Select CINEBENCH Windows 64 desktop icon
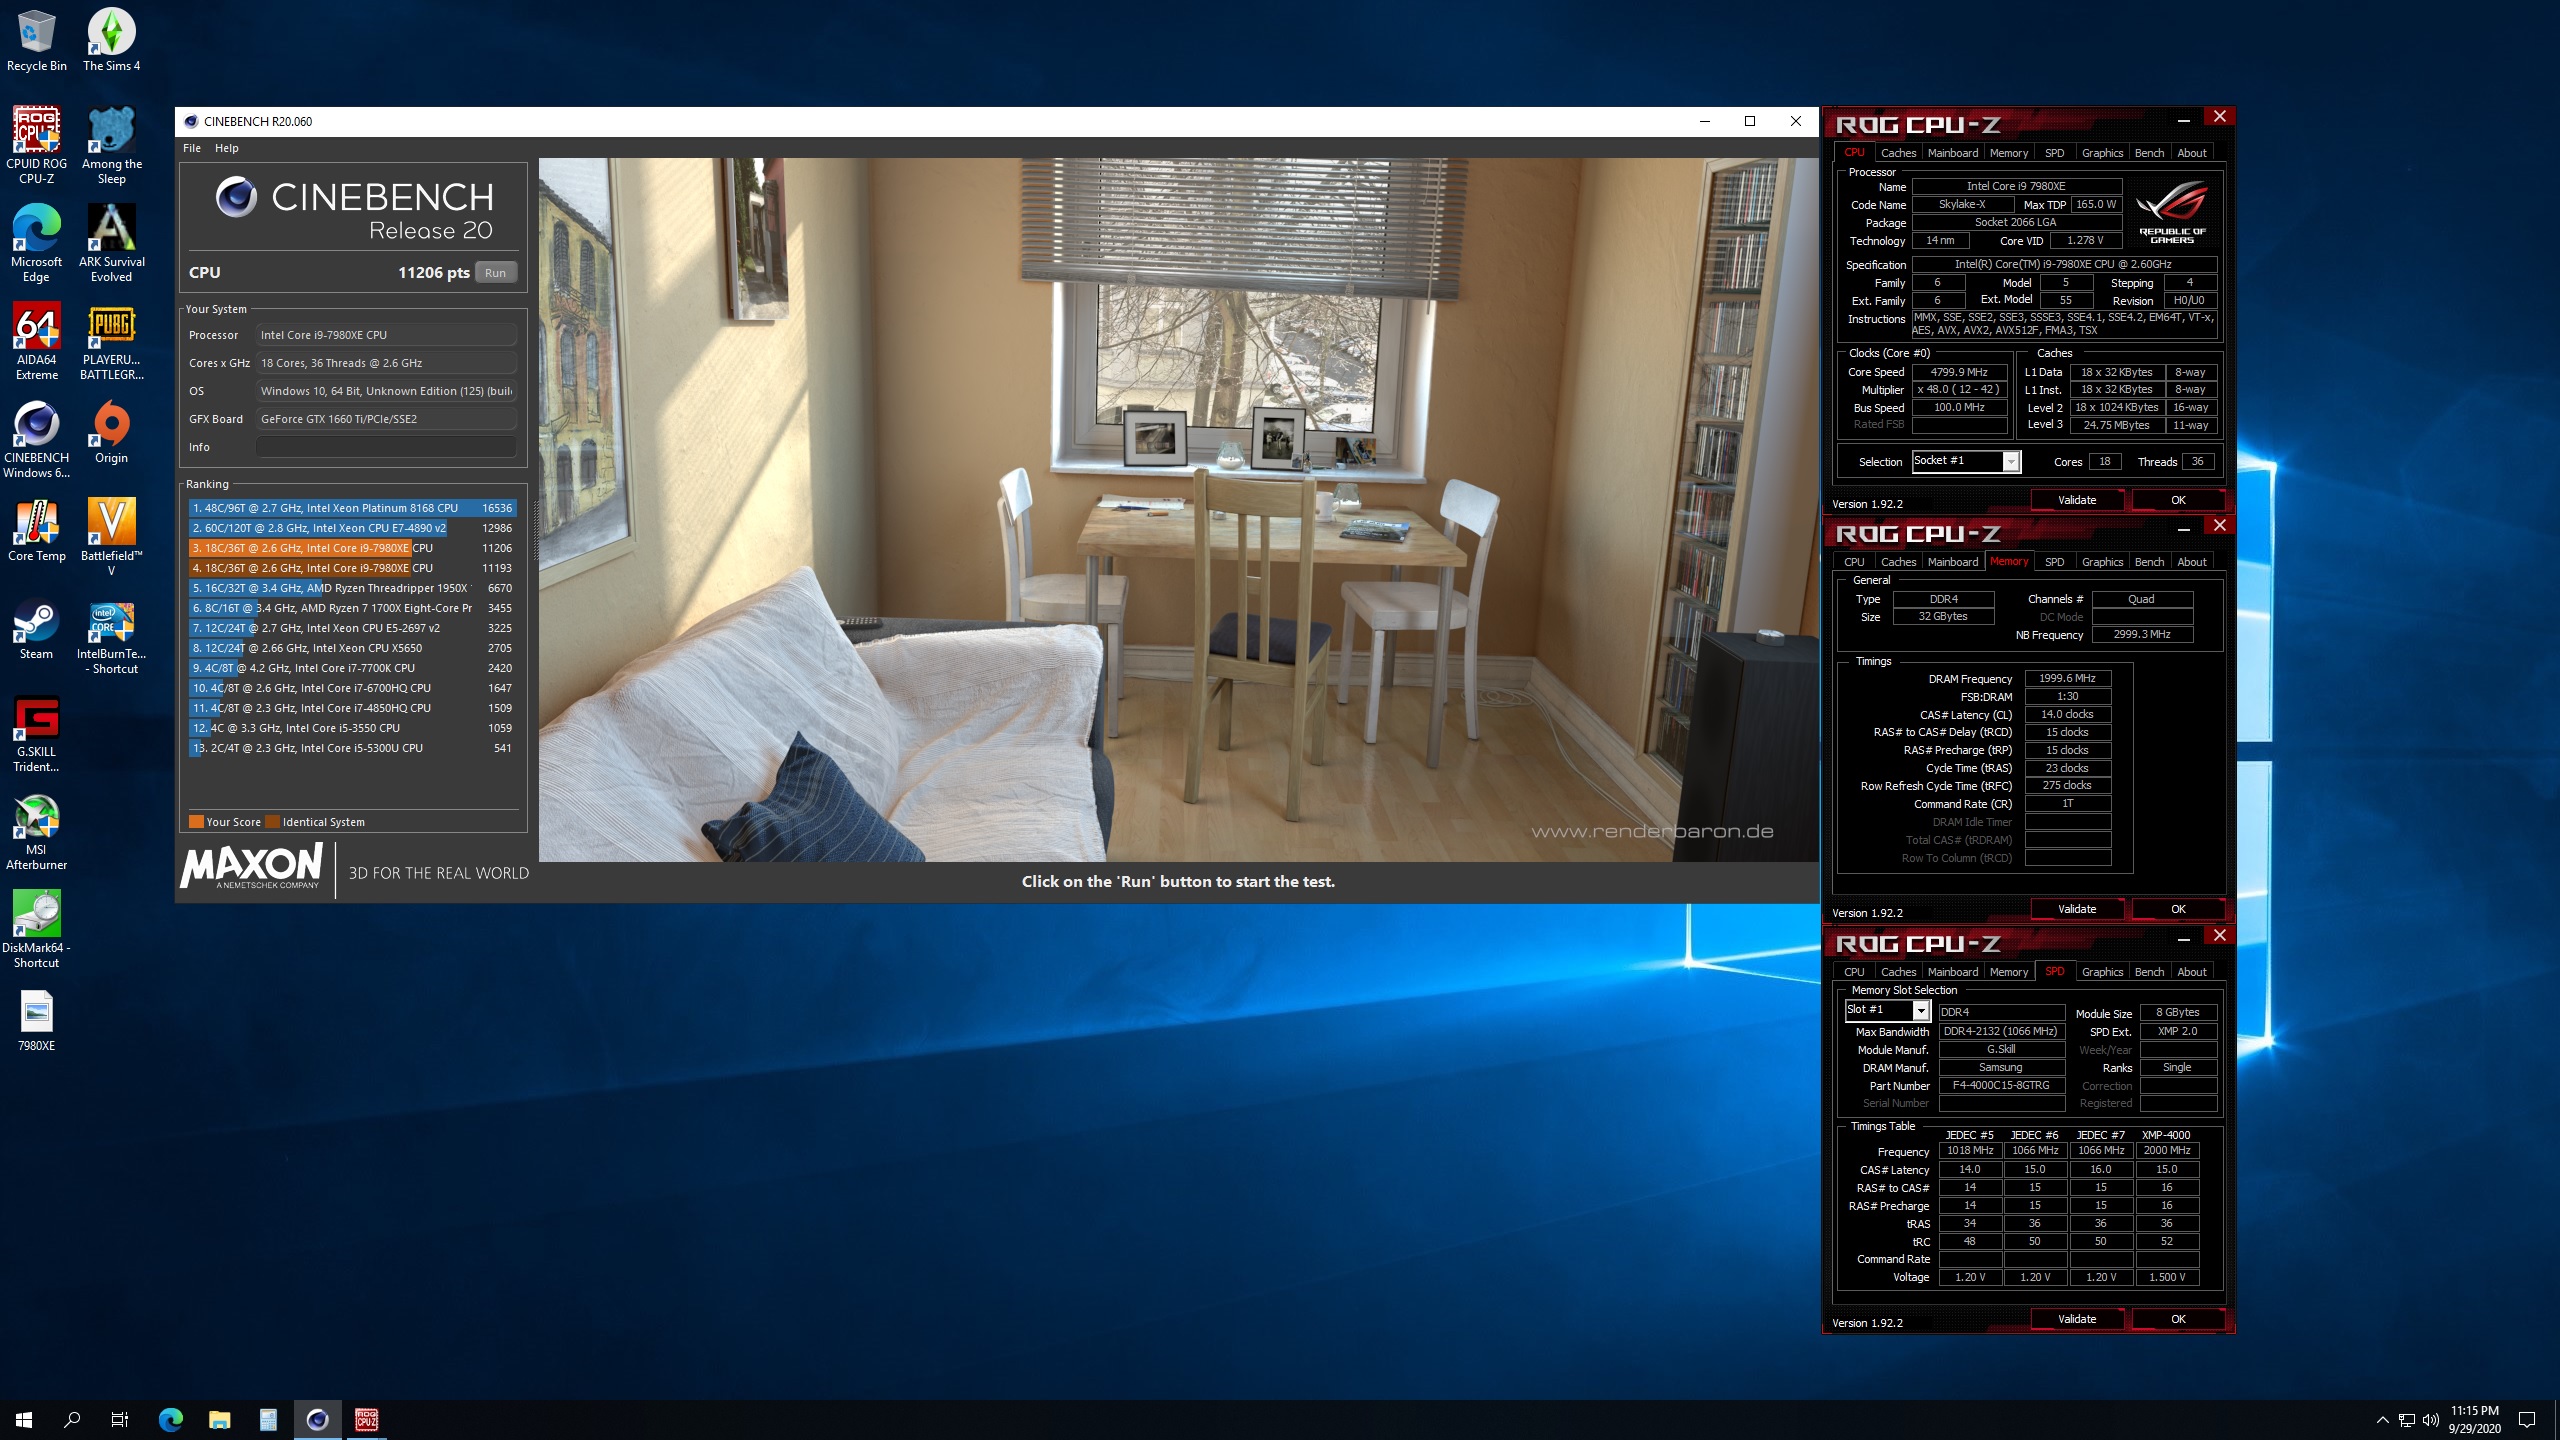The image size is (2560, 1440). (37, 440)
